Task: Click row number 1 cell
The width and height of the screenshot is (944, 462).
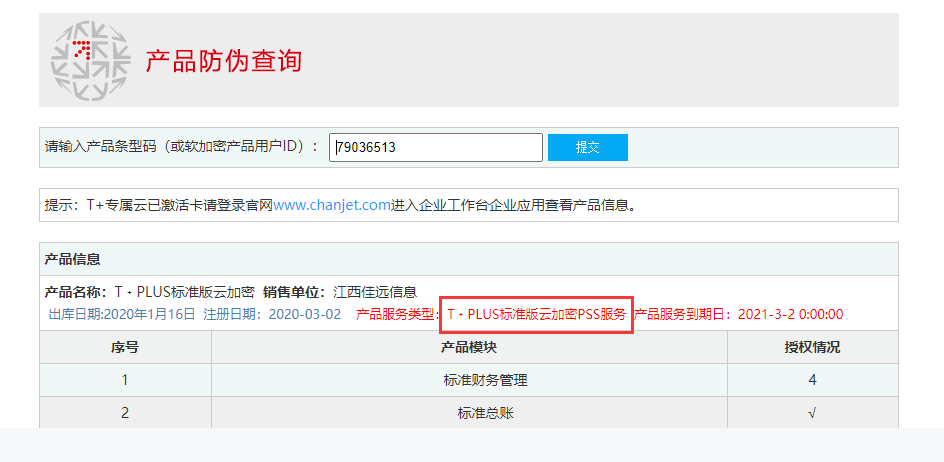Action: click(125, 380)
